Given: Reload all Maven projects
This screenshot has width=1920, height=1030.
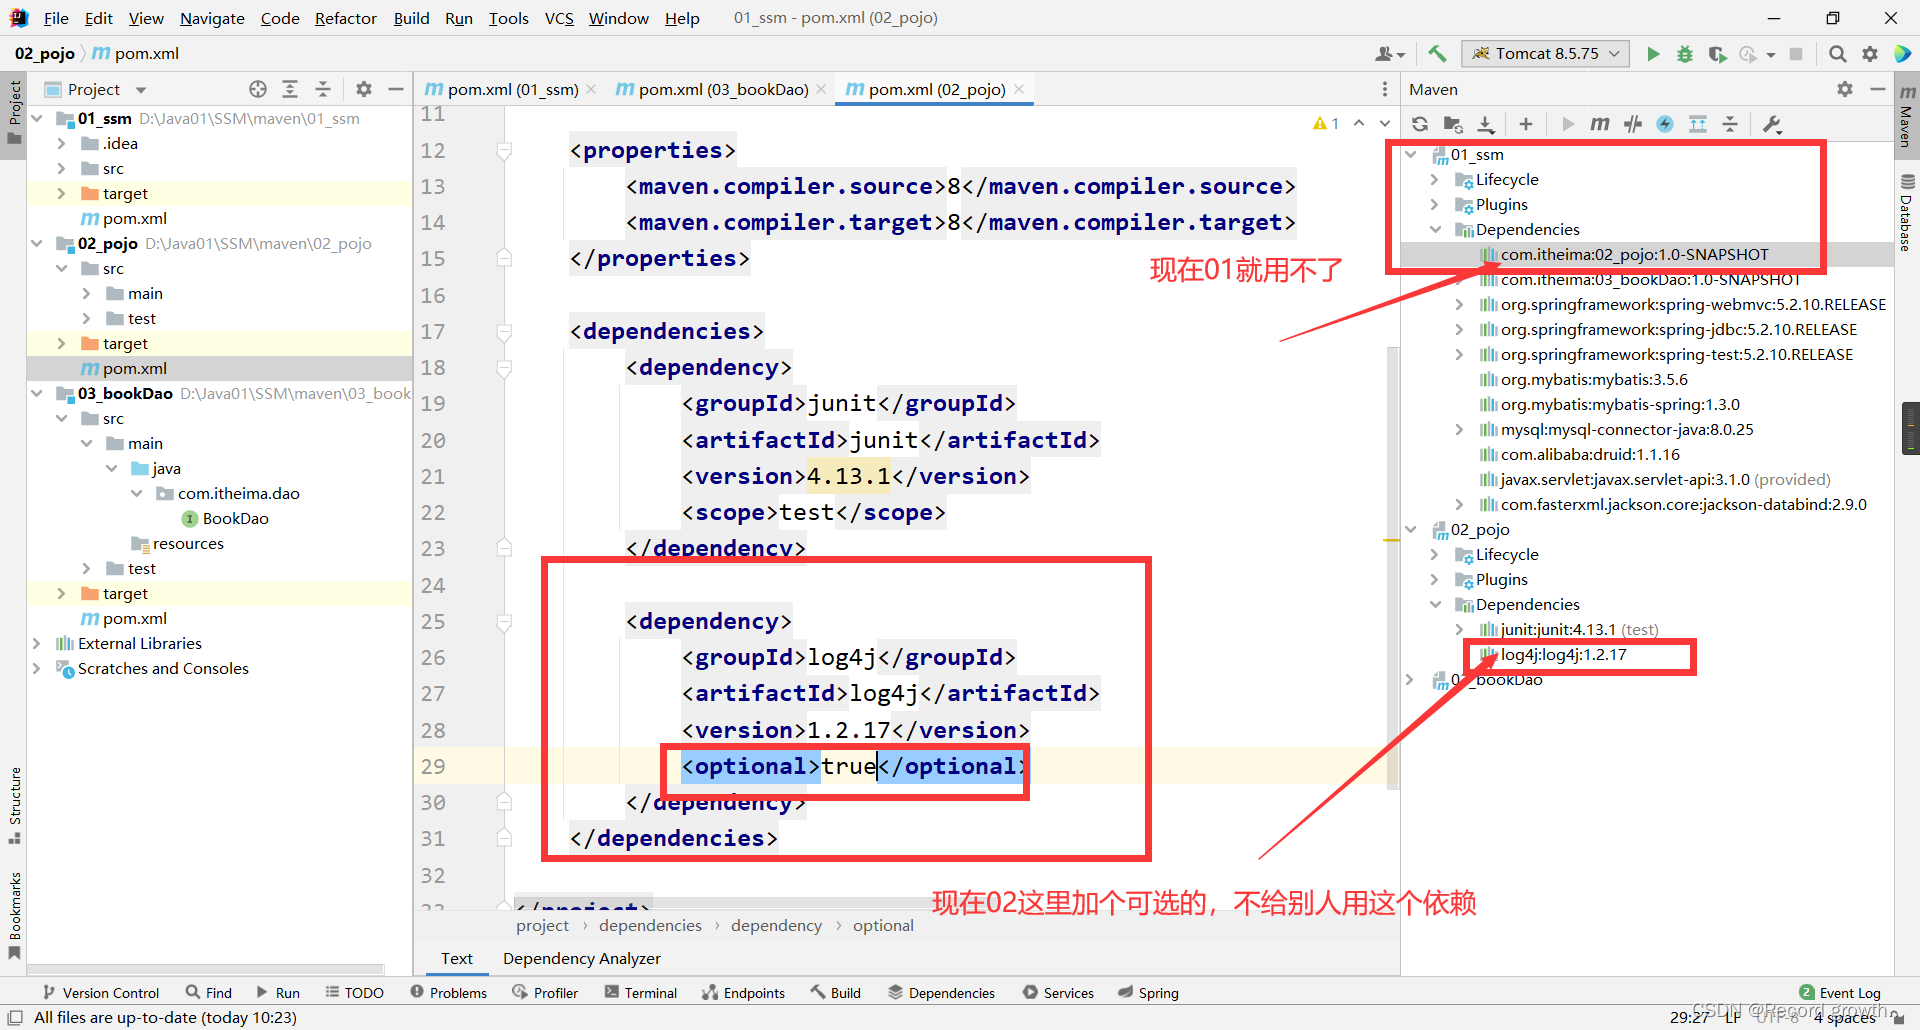Looking at the screenshot, I should point(1419,124).
